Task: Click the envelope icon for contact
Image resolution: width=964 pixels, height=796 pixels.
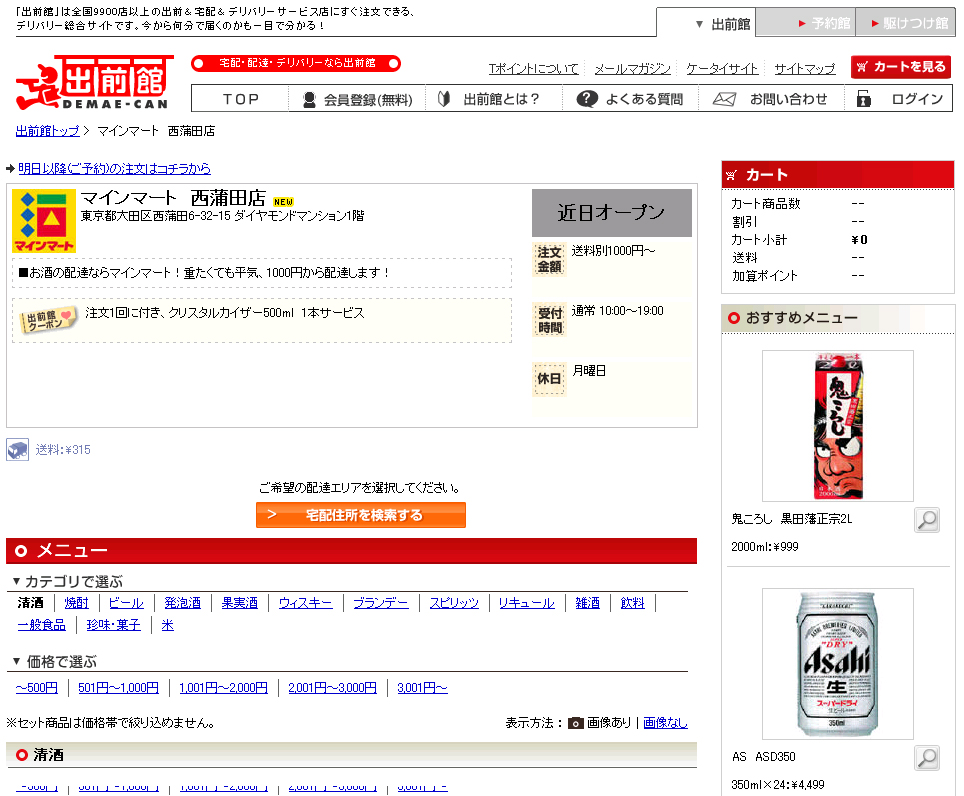Action: click(724, 99)
